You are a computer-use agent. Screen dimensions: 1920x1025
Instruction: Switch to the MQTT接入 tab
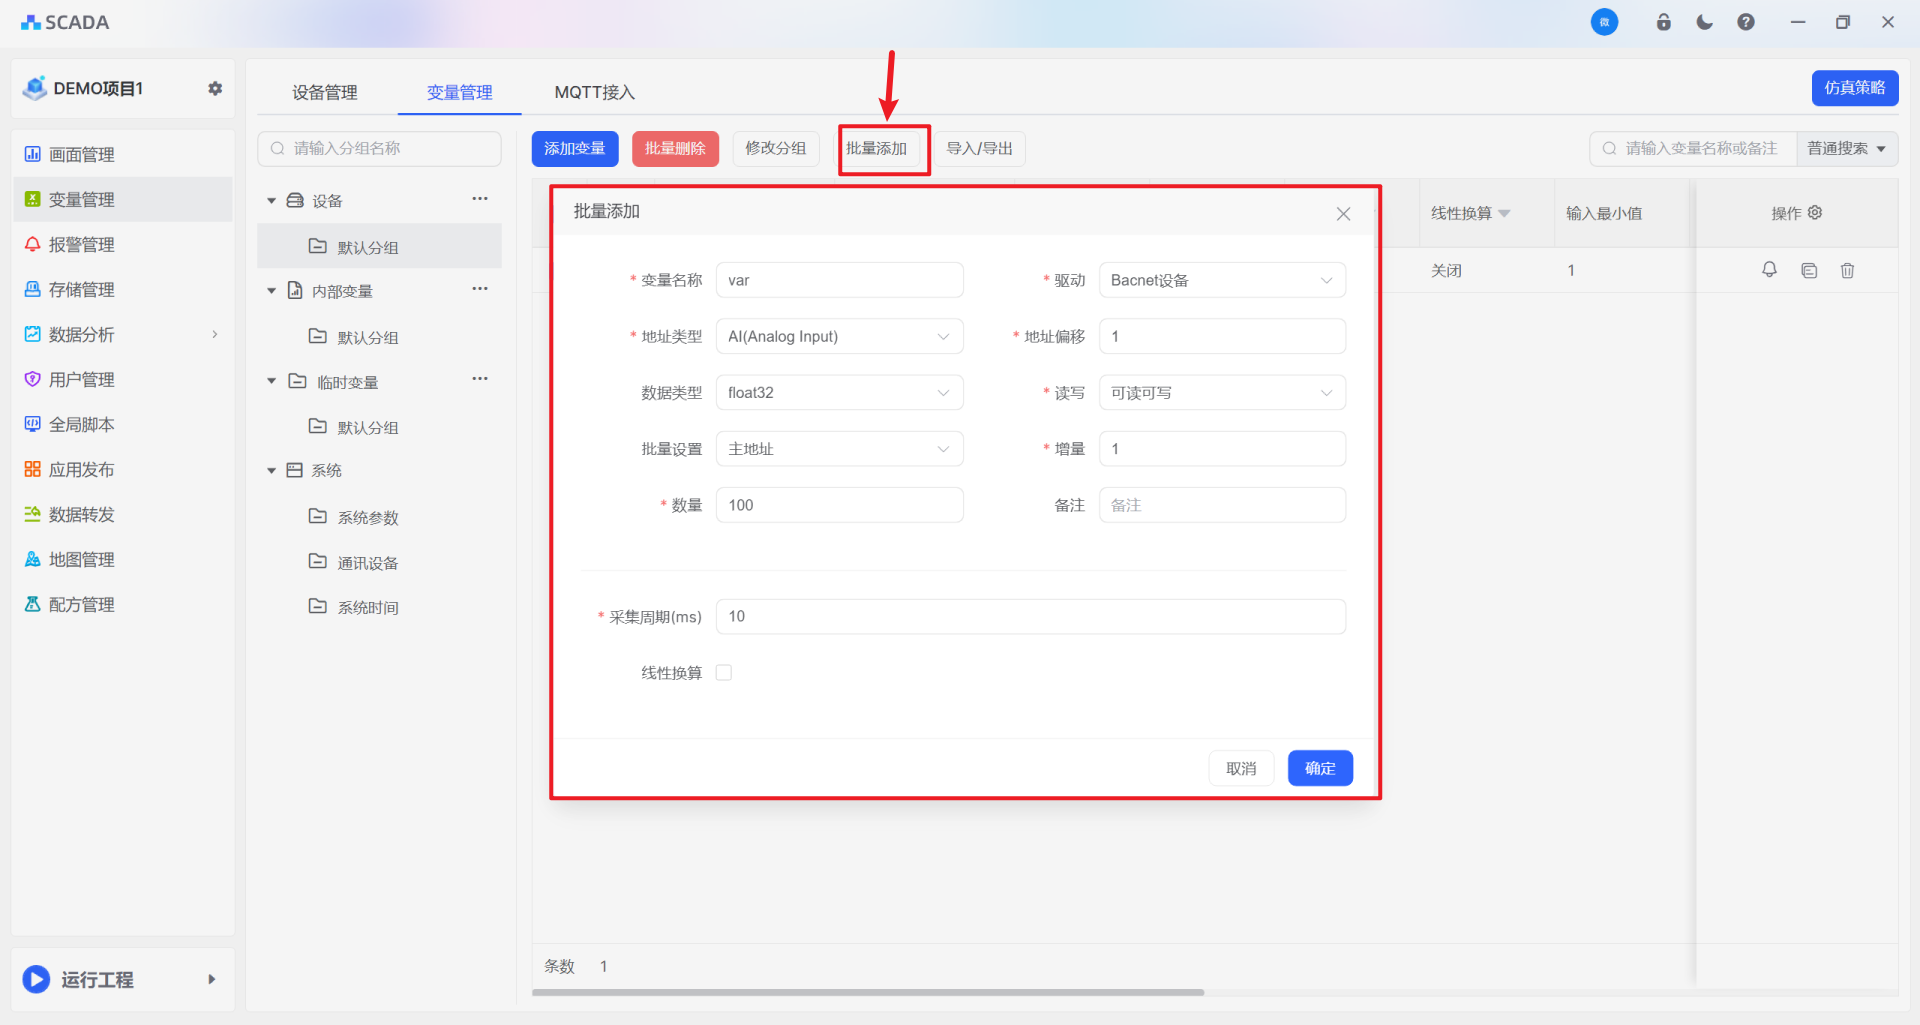click(594, 92)
